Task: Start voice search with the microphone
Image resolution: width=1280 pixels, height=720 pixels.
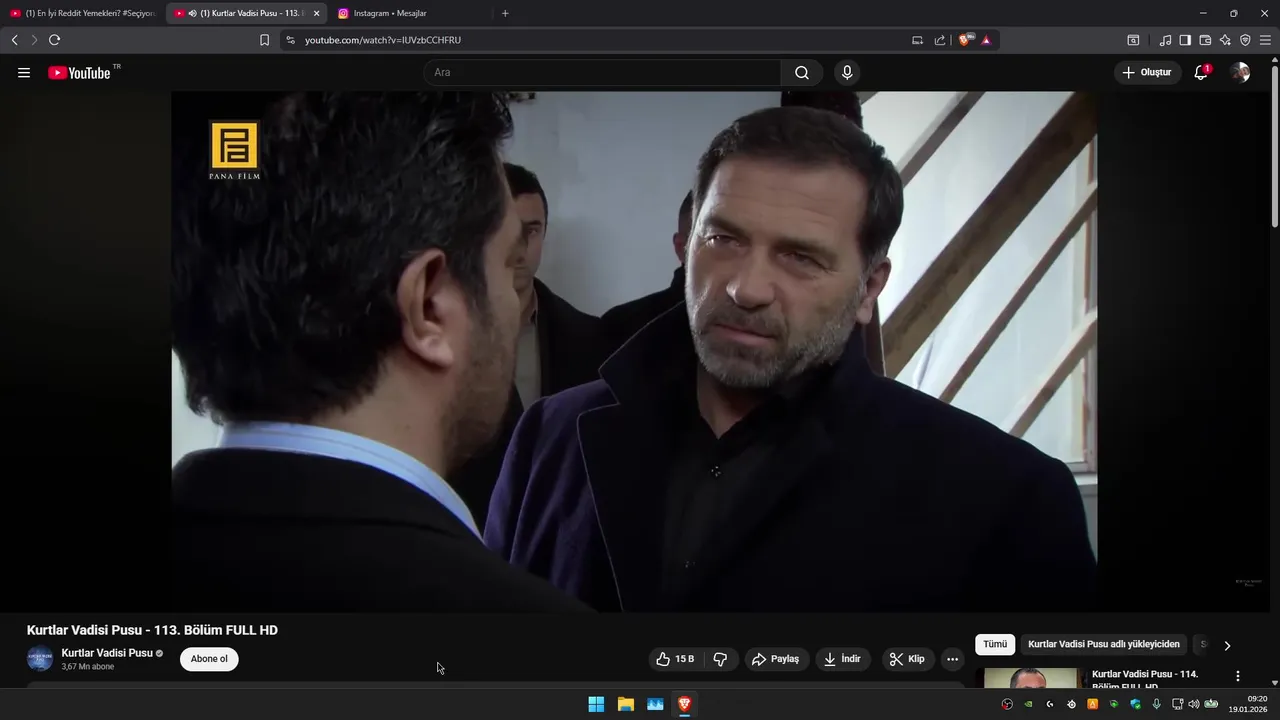Action: click(x=847, y=72)
